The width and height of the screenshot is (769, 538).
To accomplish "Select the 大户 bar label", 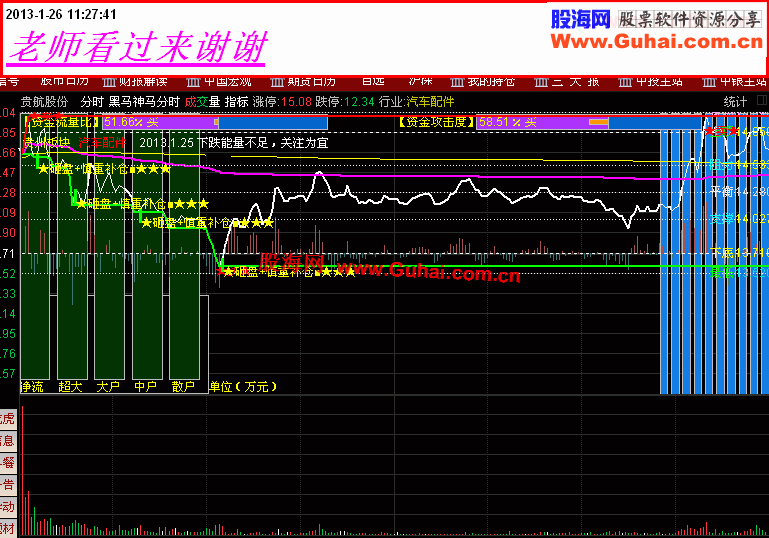I will [x=108, y=386].
